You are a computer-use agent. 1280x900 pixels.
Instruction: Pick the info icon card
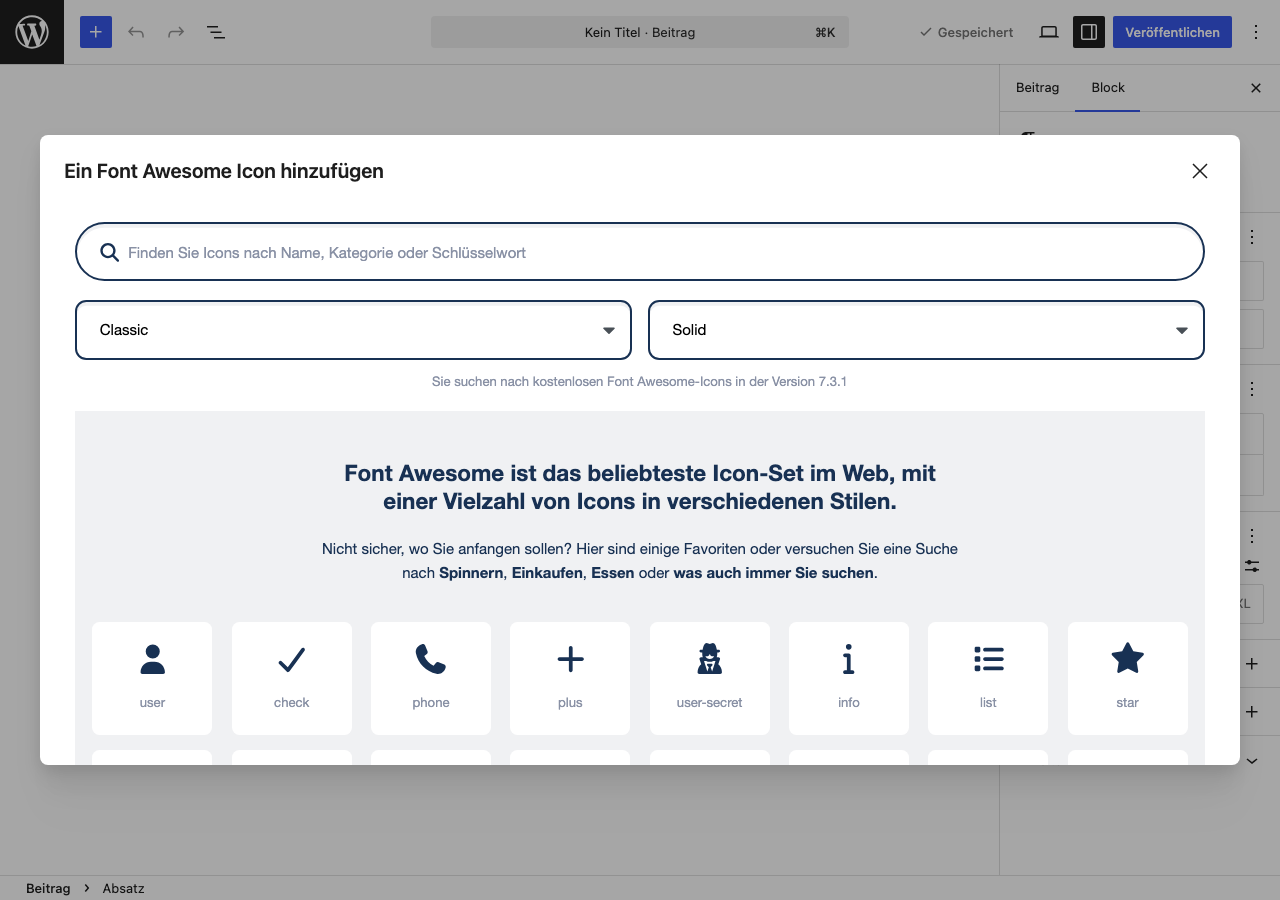849,678
